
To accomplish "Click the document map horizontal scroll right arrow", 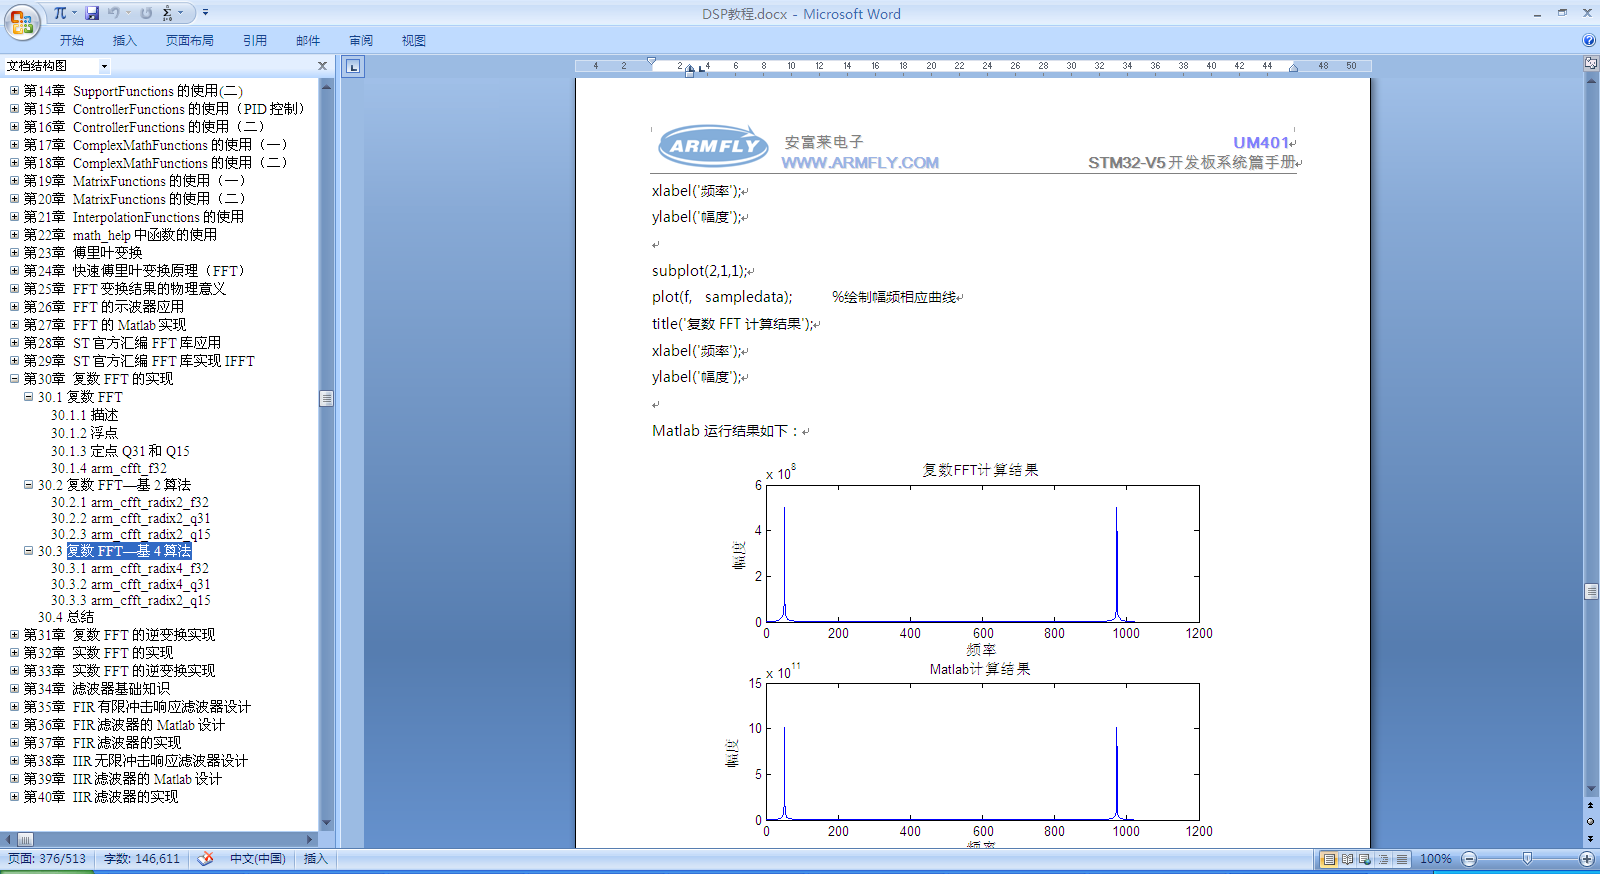I will 310,839.
